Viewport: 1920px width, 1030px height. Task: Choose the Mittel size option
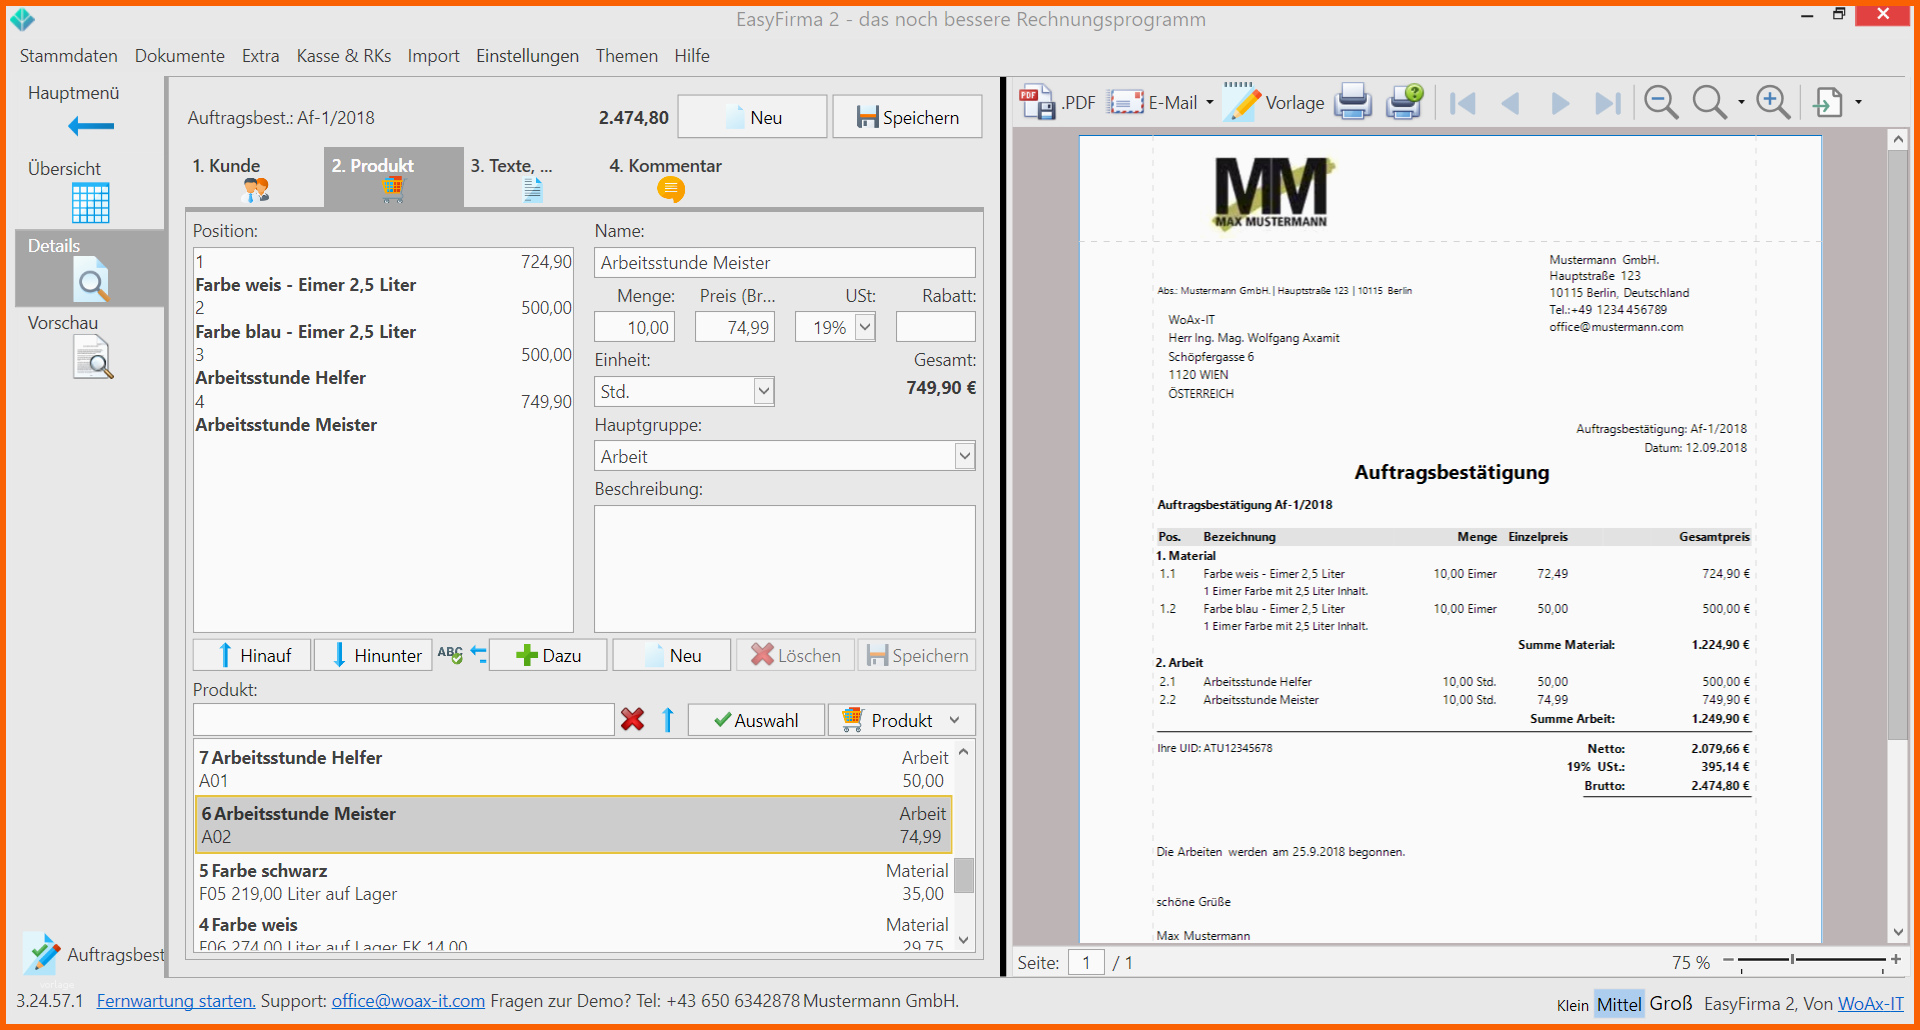[1618, 1004]
